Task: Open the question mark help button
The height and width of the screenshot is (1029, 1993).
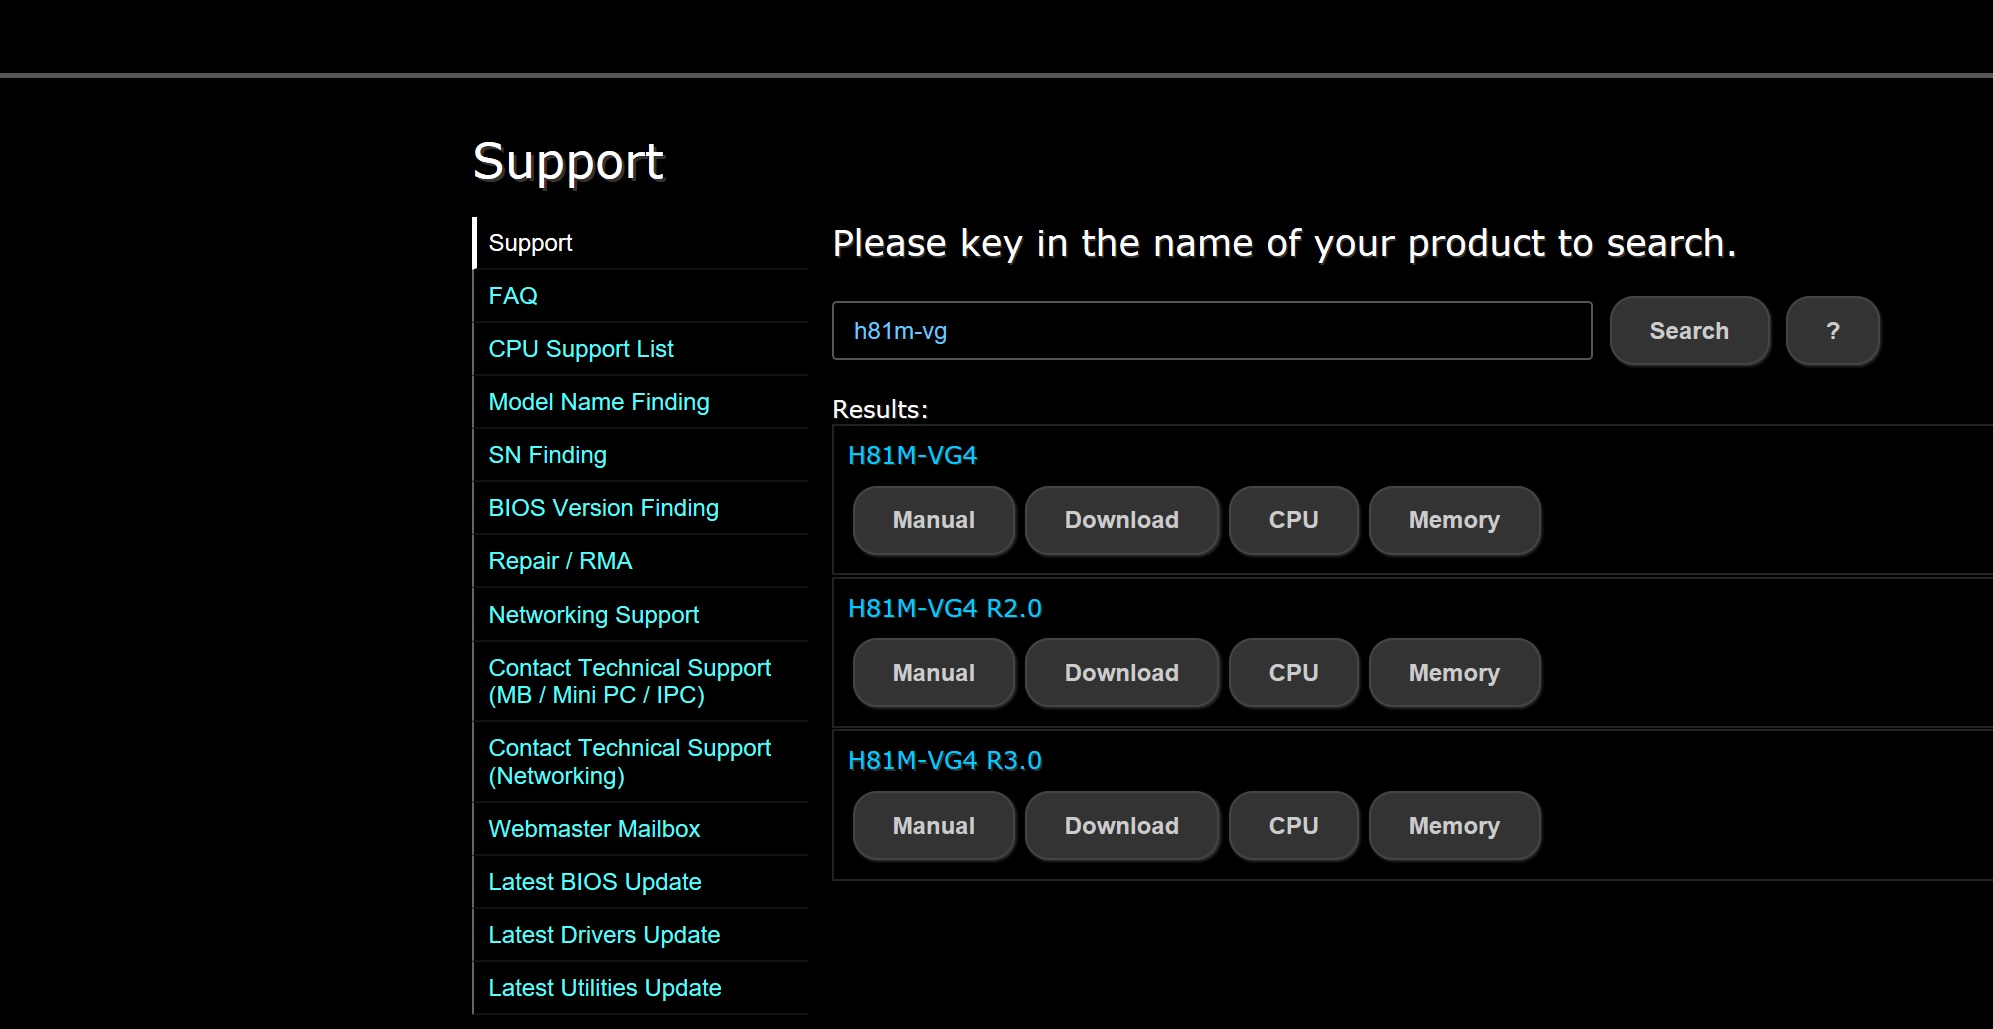Action: 1832,331
